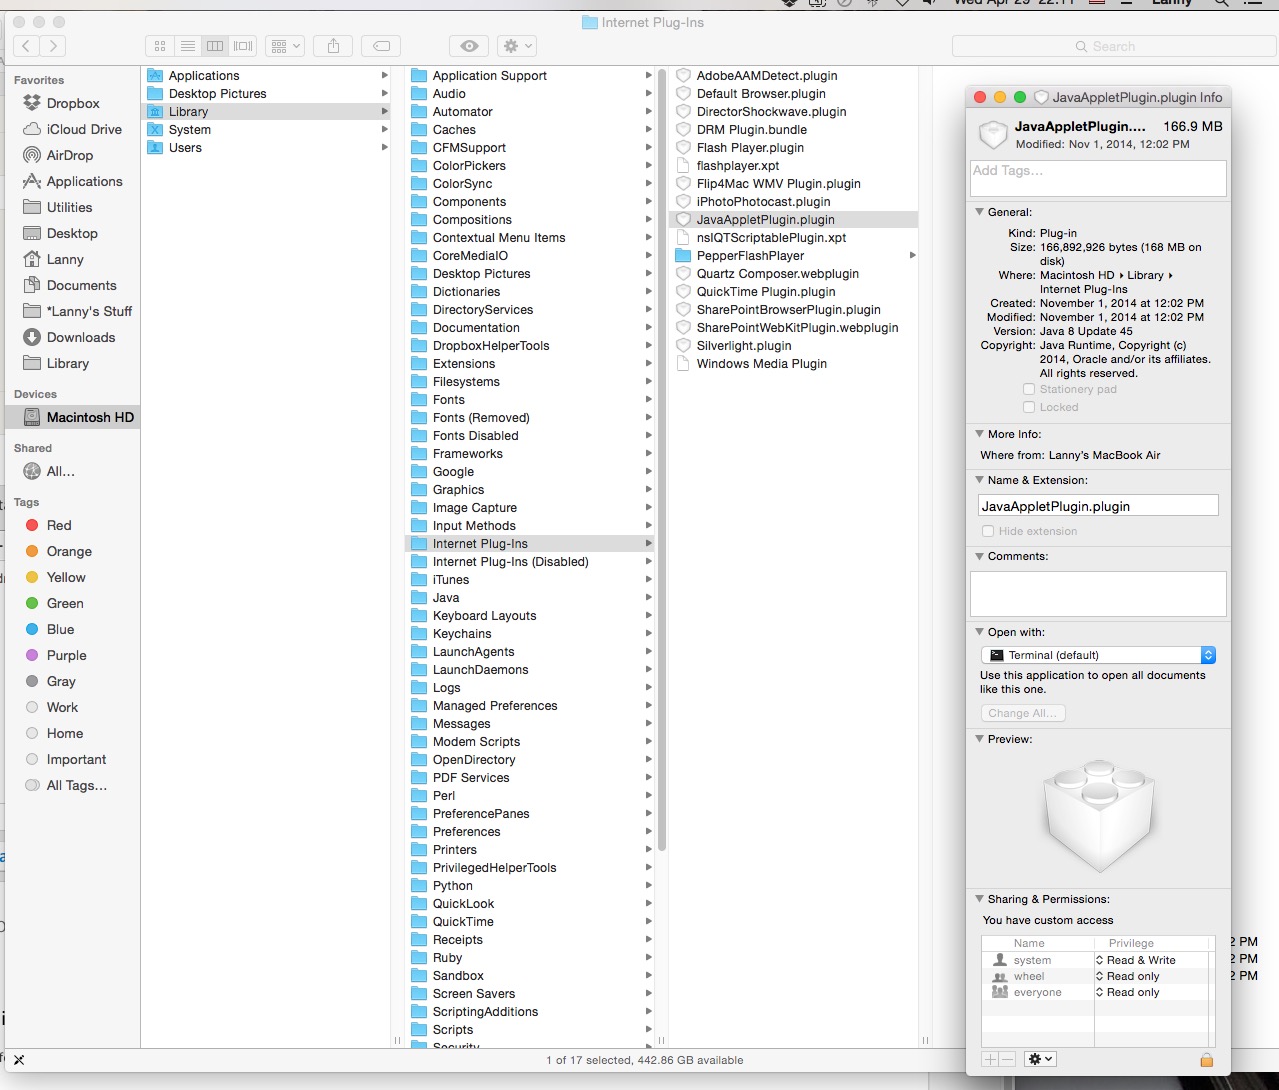Click the Quick Look eye button
1279x1090 pixels.
(469, 46)
